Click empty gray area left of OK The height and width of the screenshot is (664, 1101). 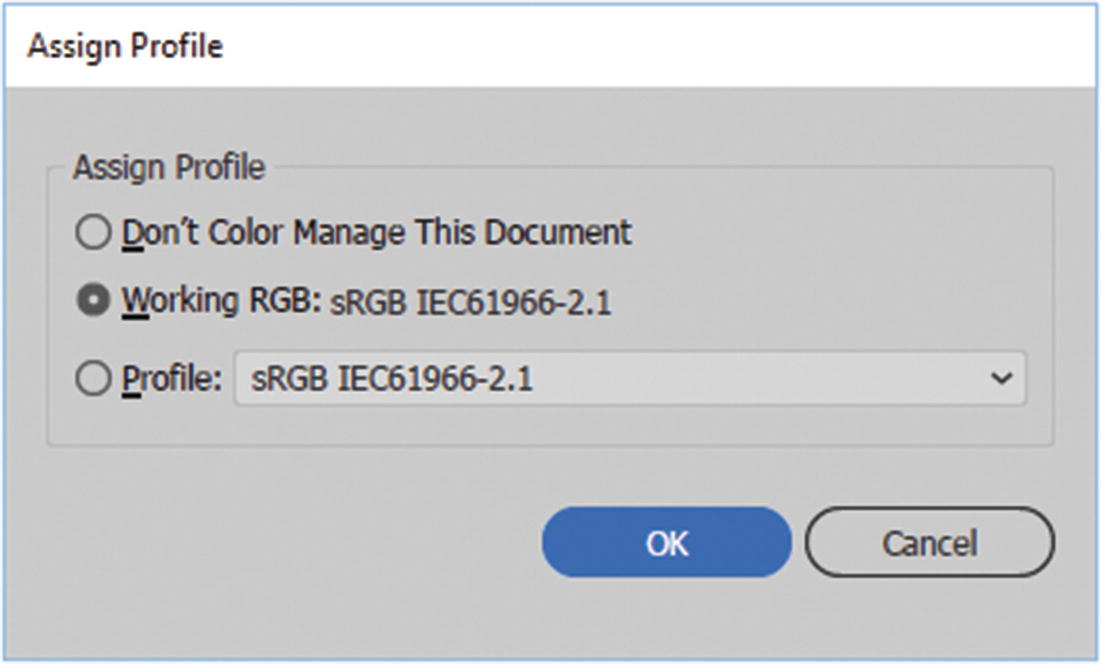tap(300, 543)
